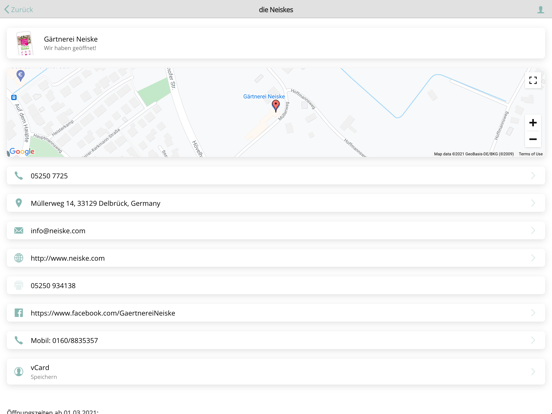The image size is (552, 414).
Task: Click the phone icon for 05250 7725
Action: point(19,175)
